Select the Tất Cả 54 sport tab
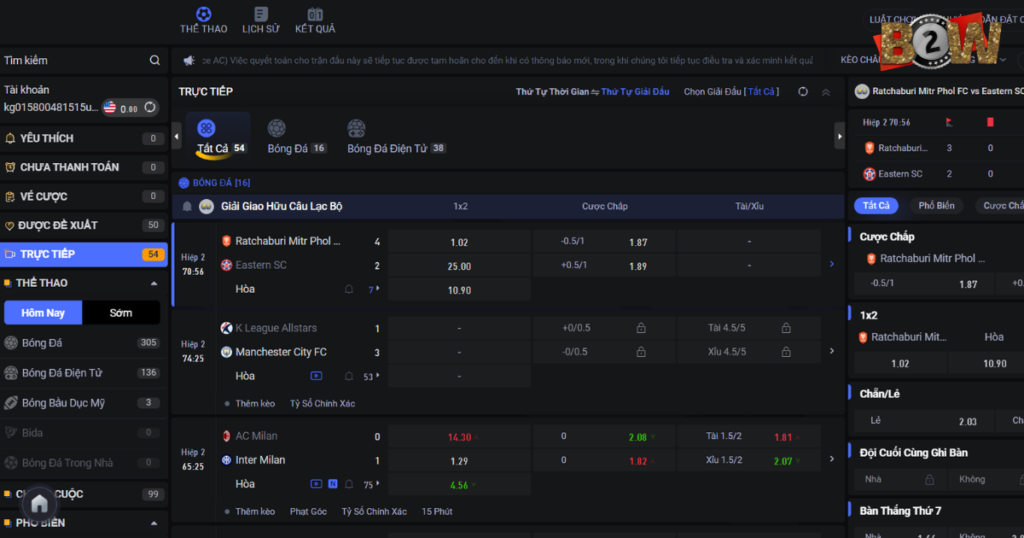This screenshot has height=538, width=1024. point(219,137)
